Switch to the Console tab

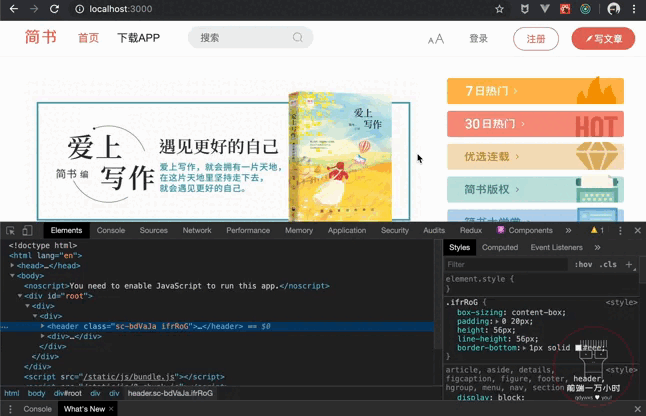tap(111, 231)
